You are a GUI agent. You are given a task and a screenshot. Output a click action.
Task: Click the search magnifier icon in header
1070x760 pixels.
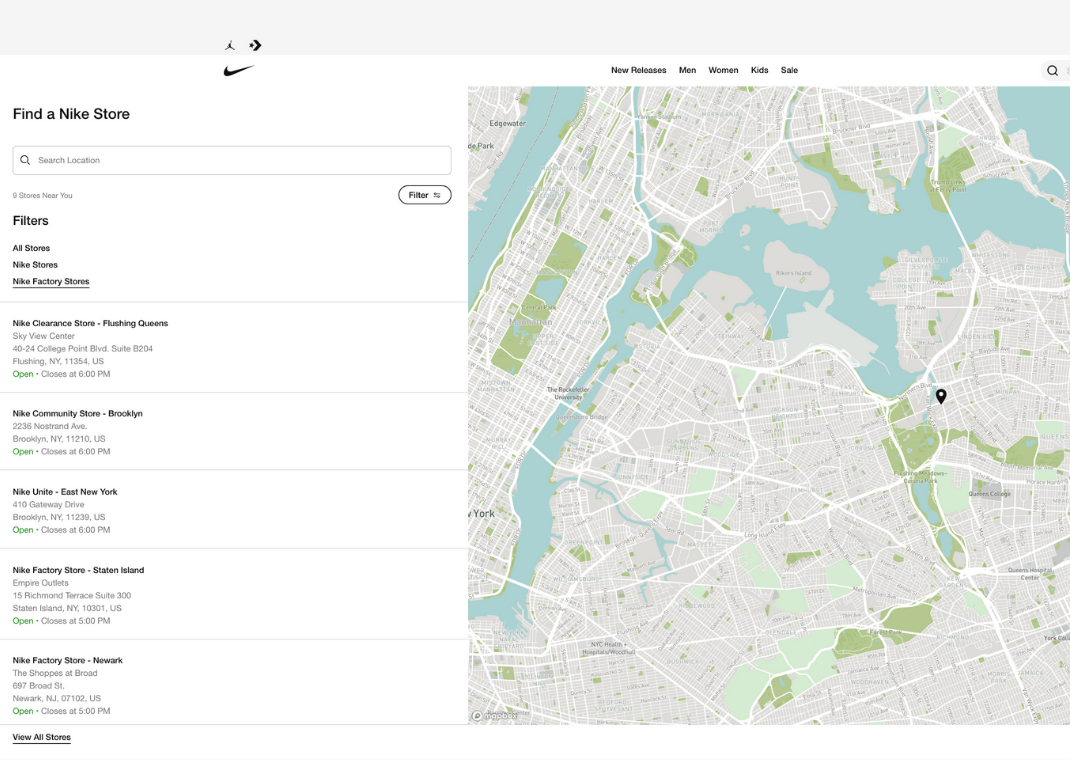click(x=1052, y=71)
